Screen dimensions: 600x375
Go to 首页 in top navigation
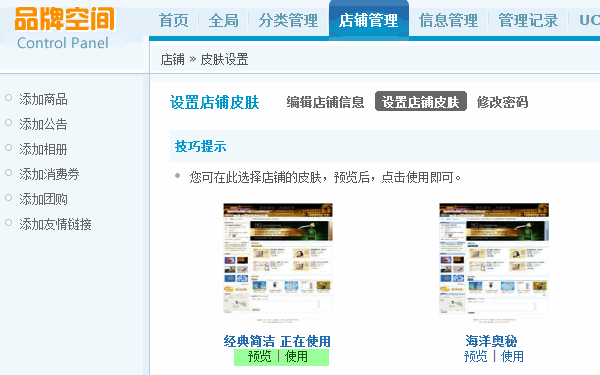[174, 20]
